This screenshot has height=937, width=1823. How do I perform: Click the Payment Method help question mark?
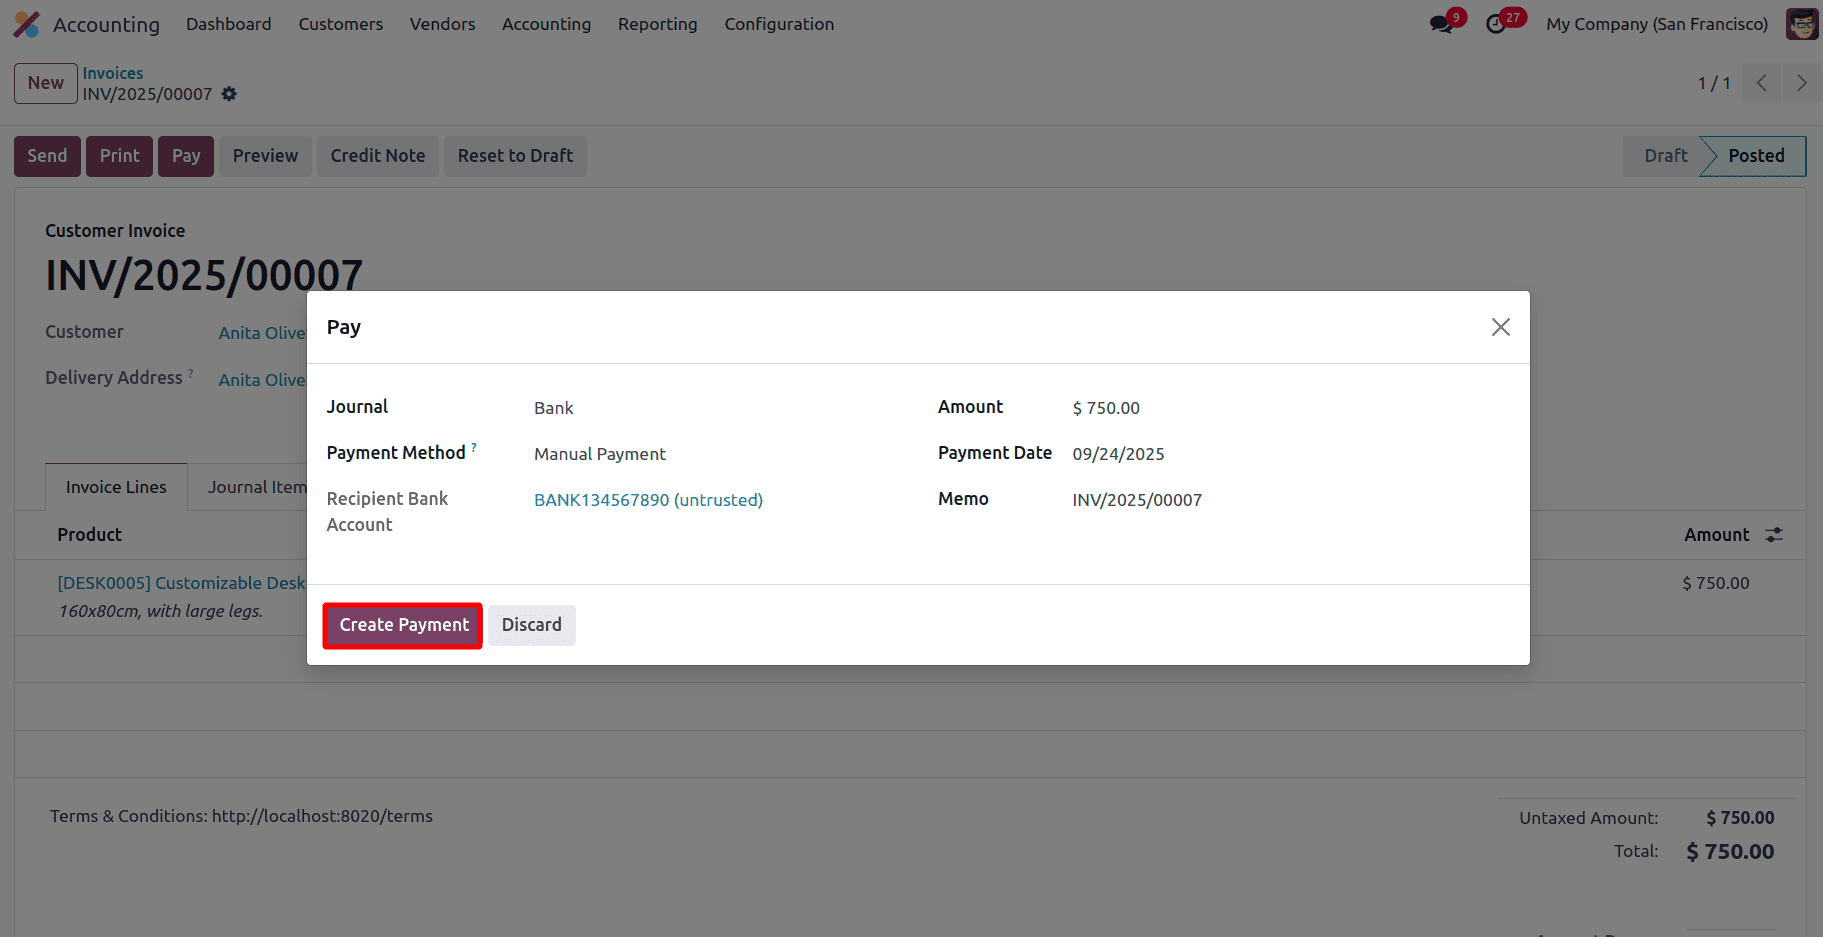[x=474, y=447]
